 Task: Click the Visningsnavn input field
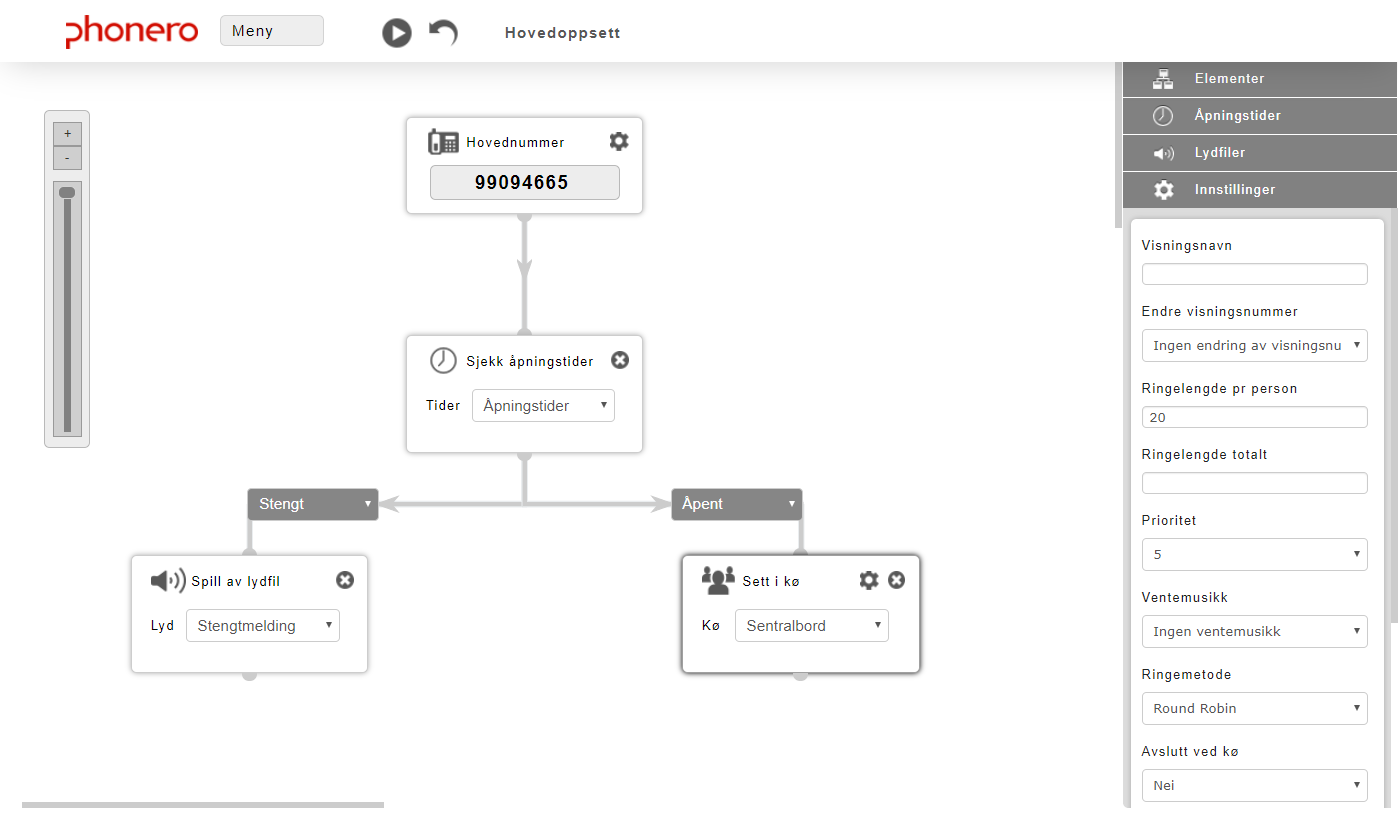point(1254,274)
